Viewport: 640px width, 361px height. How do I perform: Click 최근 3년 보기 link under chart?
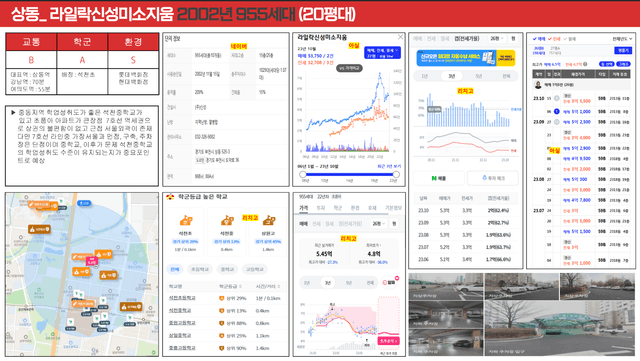(x=389, y=167)
